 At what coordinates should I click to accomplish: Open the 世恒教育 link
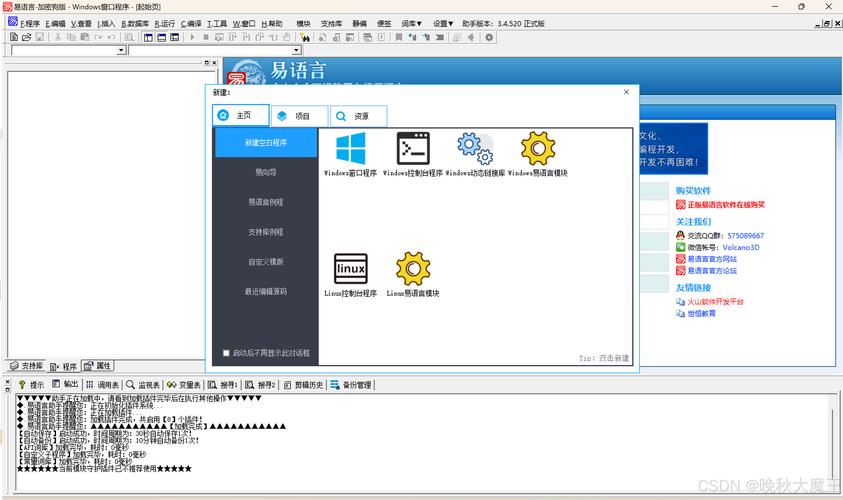[701, 313]
